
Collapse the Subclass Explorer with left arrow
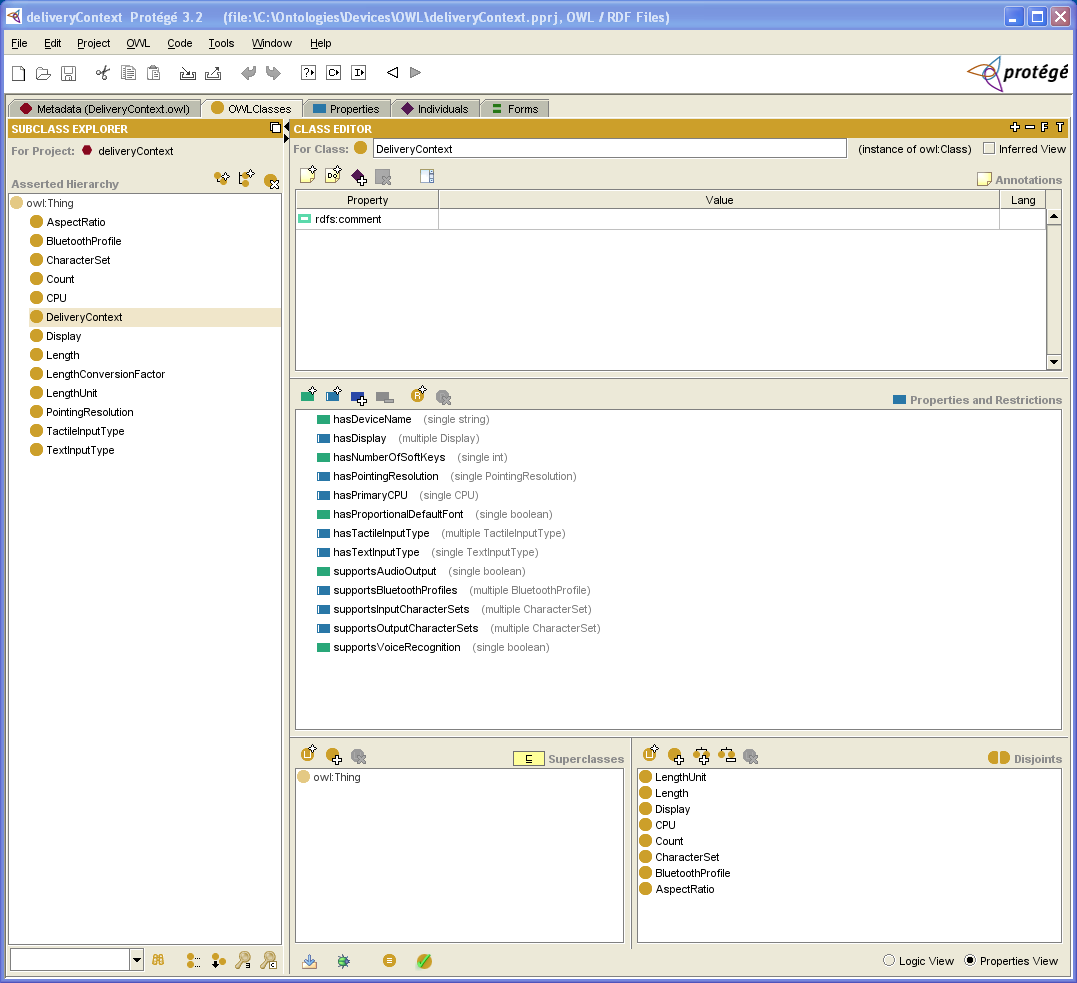click(x=287, y=125)
